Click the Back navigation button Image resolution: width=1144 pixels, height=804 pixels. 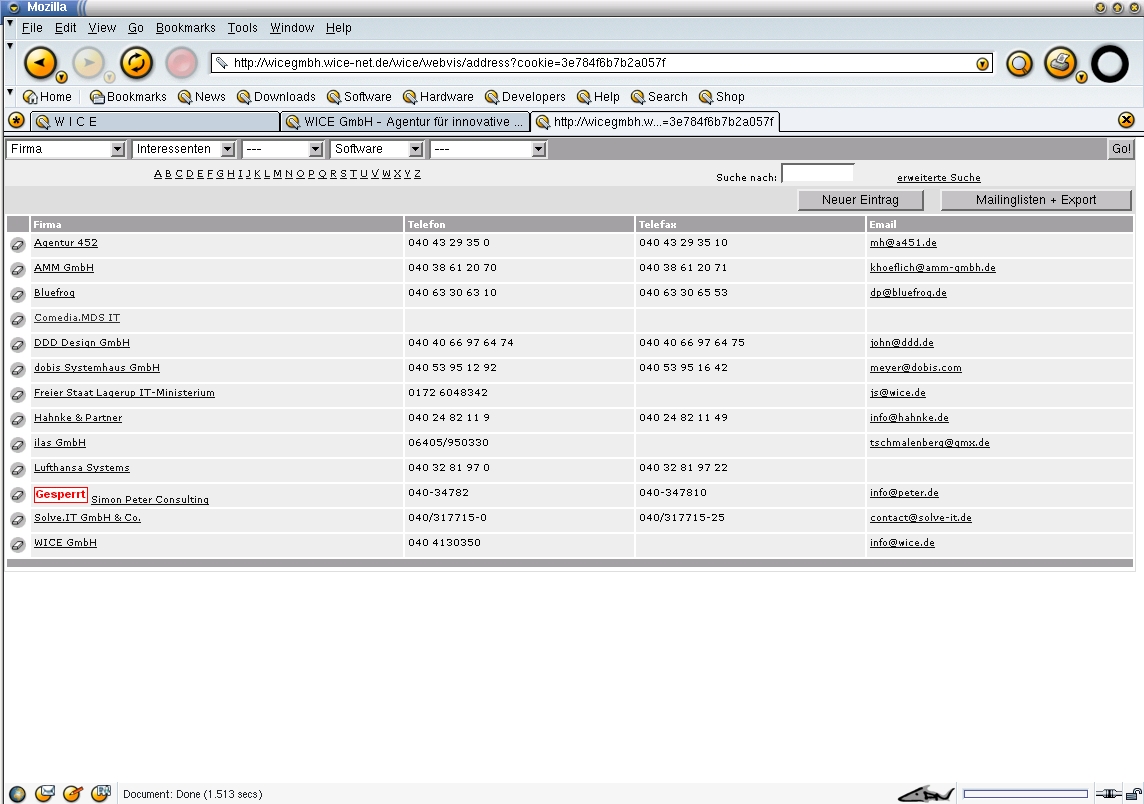point(40,63)
